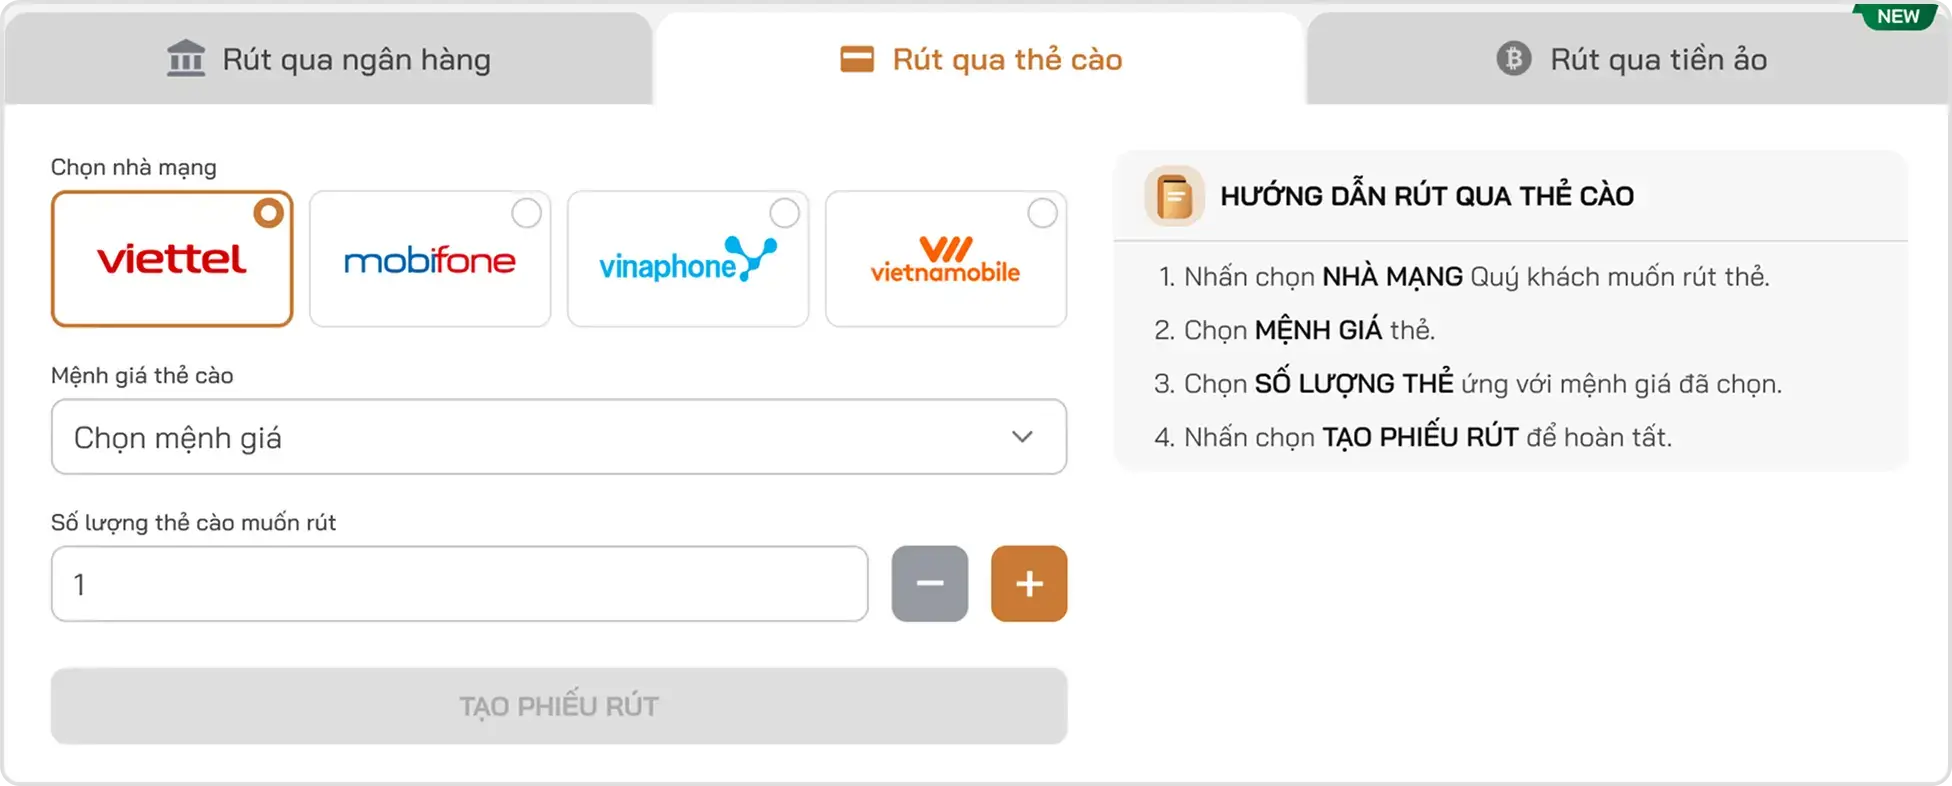Click the Vinaphone logo
The image size is (1952, 786).
[x=688, y=260]
